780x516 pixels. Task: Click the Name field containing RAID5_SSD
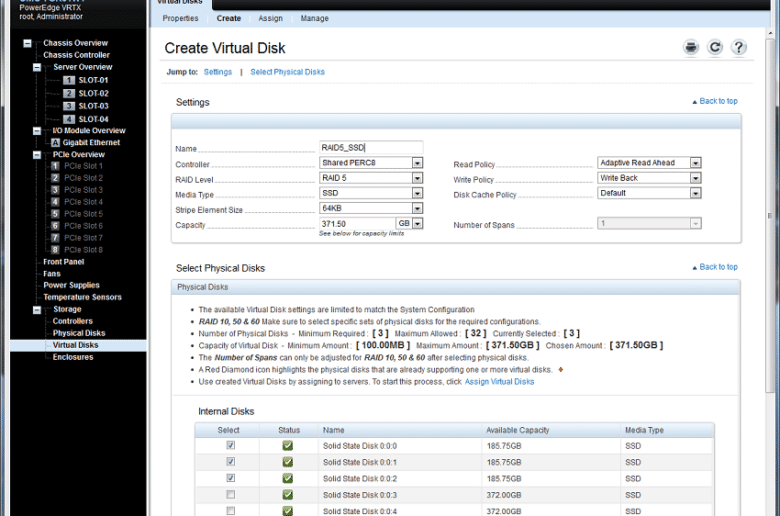click(x=371, y=147)
